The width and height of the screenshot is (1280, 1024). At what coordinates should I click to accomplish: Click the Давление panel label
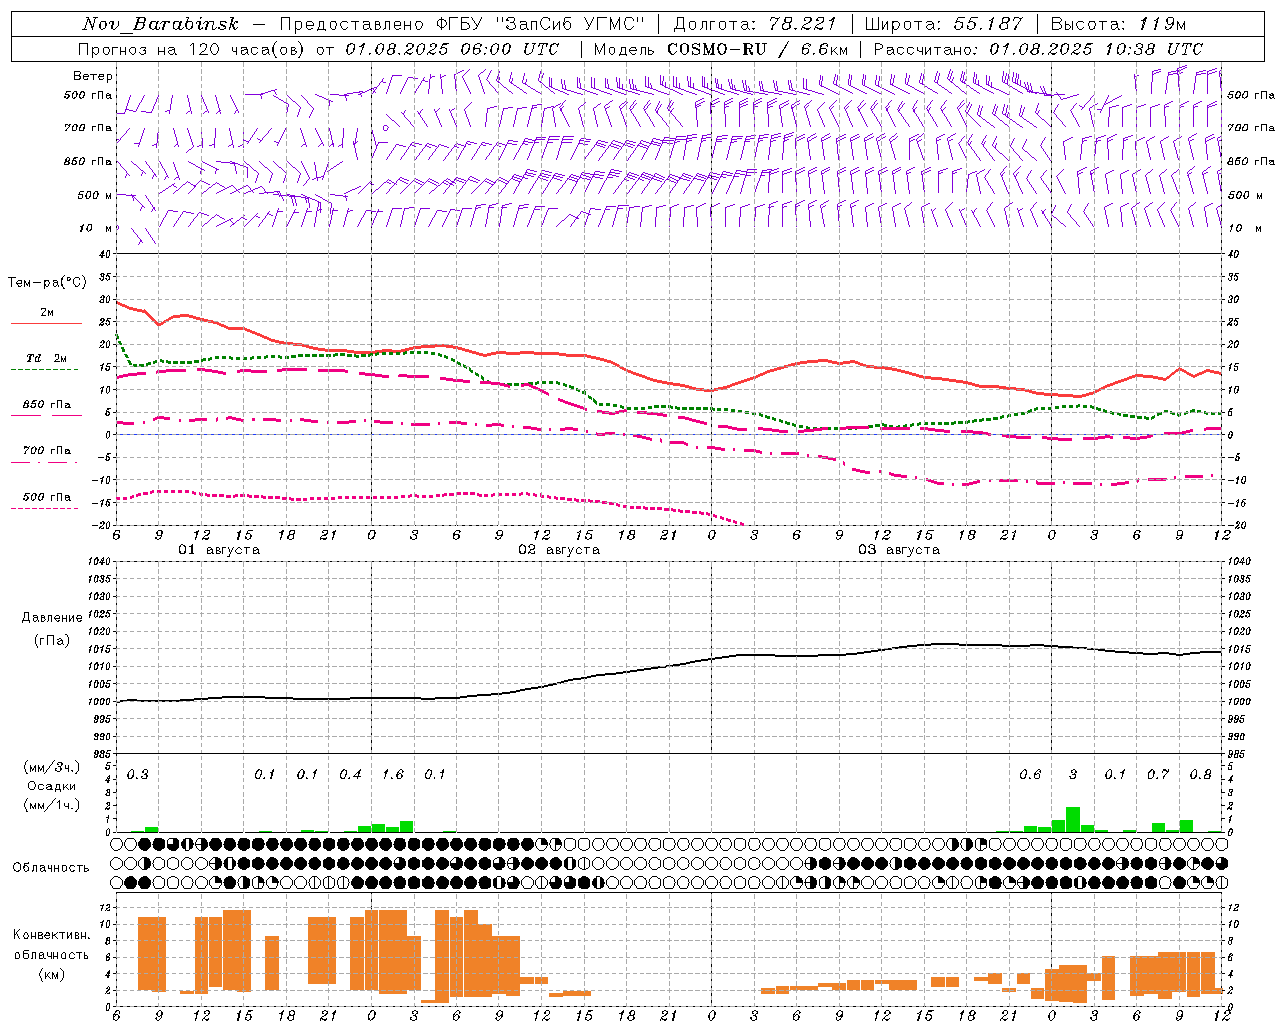click(52, 618)
